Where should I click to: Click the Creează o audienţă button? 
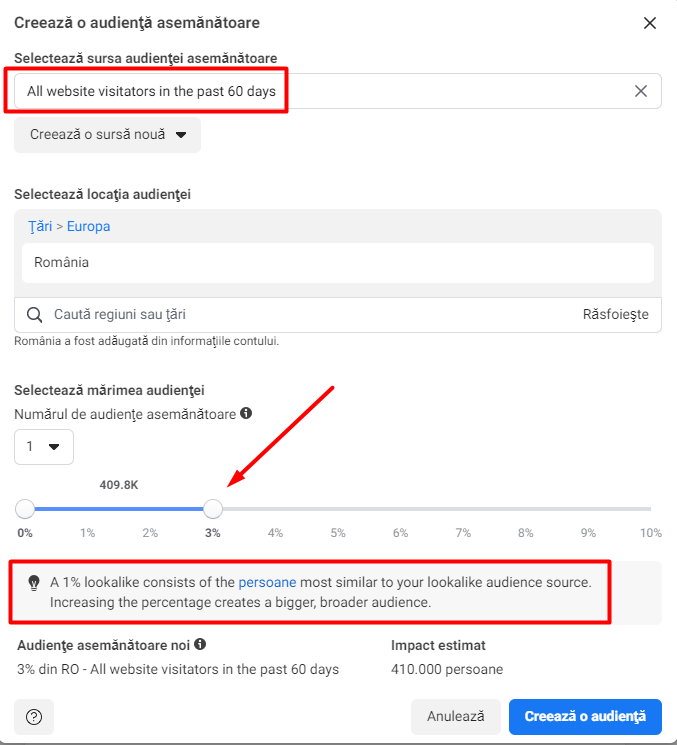[585, 717]
